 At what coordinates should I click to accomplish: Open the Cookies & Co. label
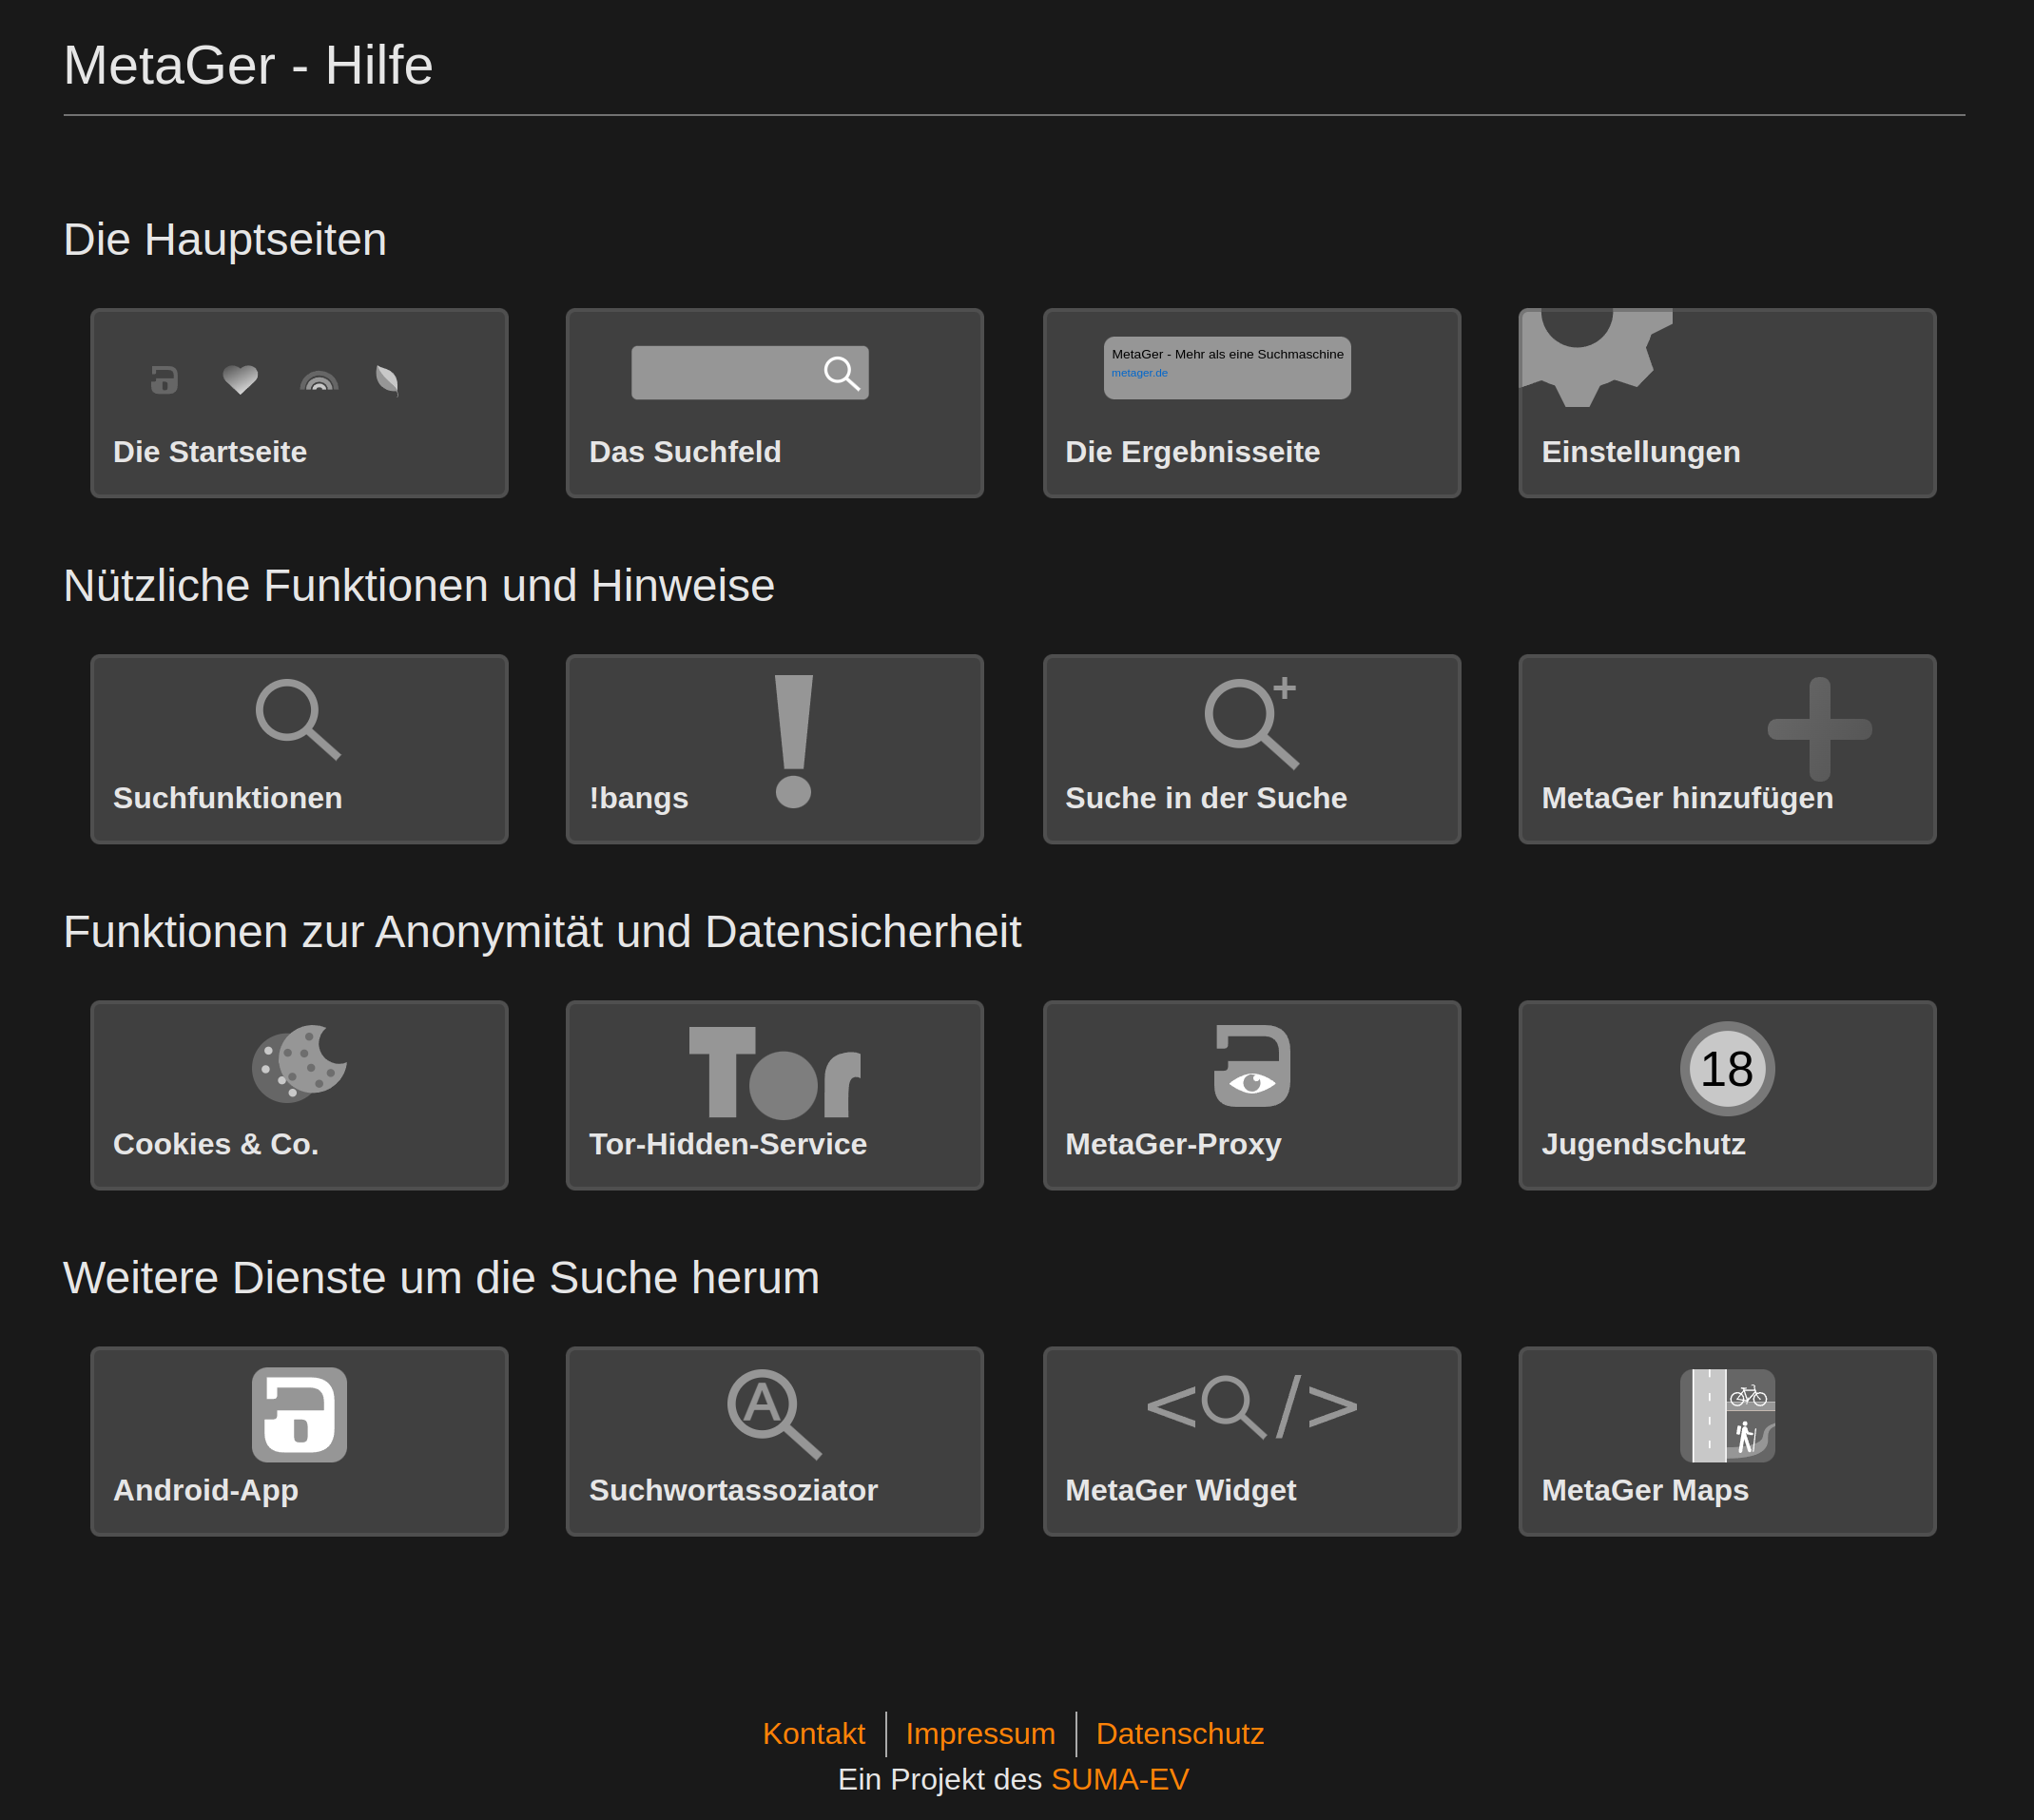click(216, 1144)
